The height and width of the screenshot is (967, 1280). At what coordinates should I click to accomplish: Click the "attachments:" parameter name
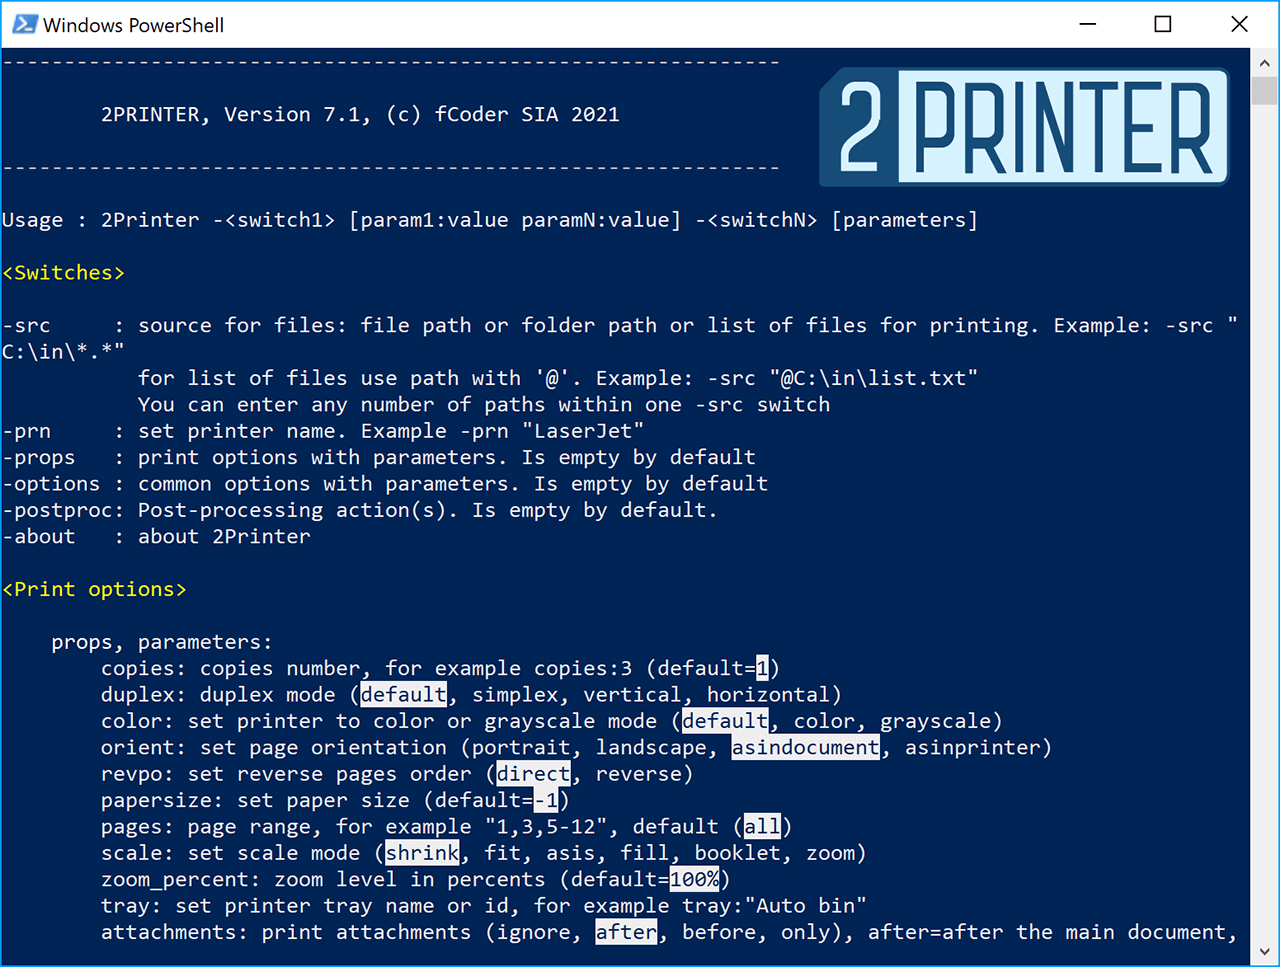click(175, 932)
